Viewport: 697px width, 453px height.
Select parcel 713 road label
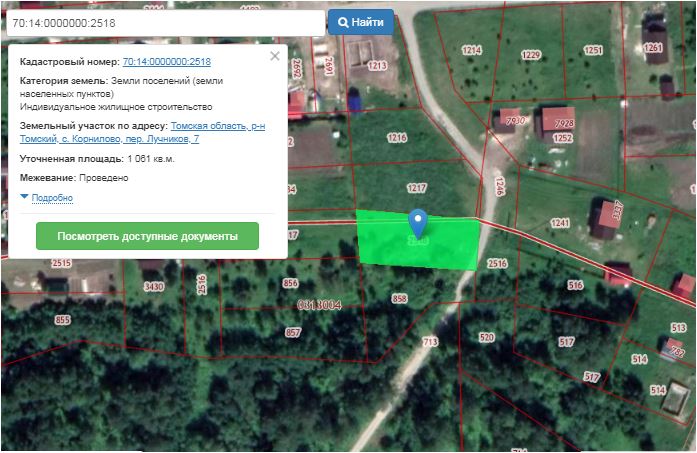pyautogui.click(x=430, y=341)
